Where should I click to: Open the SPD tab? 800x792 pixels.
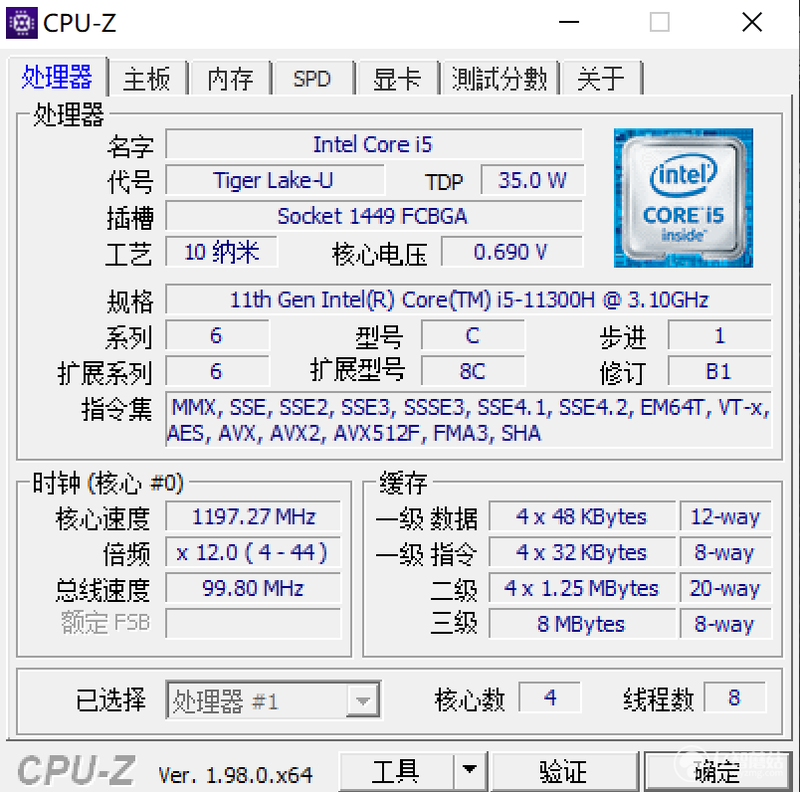(312, 79)
